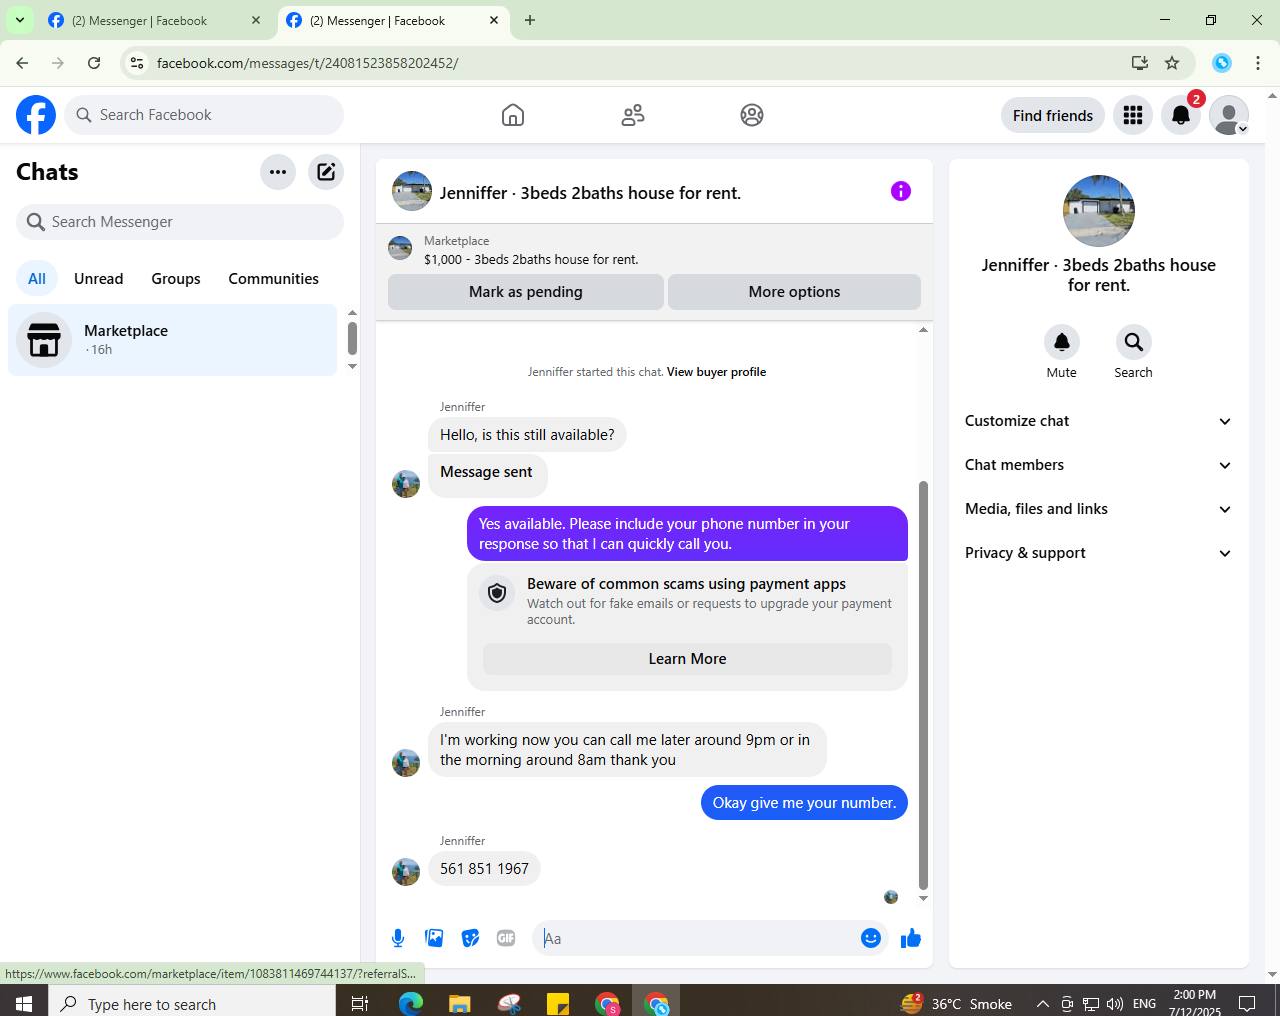Reload the page in browser
The image size is (1280, 1016).
pos(94,63)
